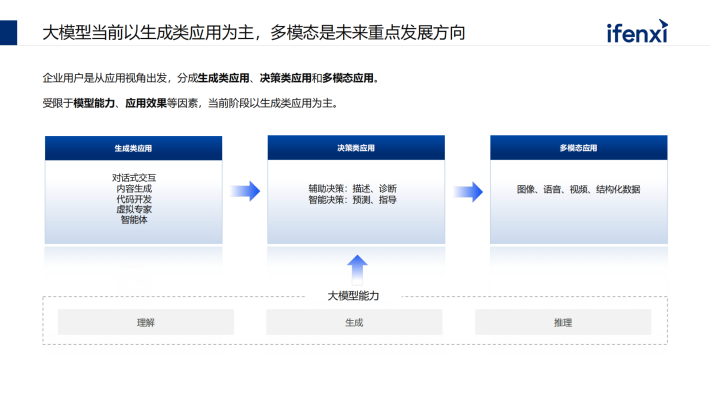Click the 图像、语音、视频、结构化数据 text
Image resolution: width=710 pixels, height=399 pixels.
coord(578,189)
